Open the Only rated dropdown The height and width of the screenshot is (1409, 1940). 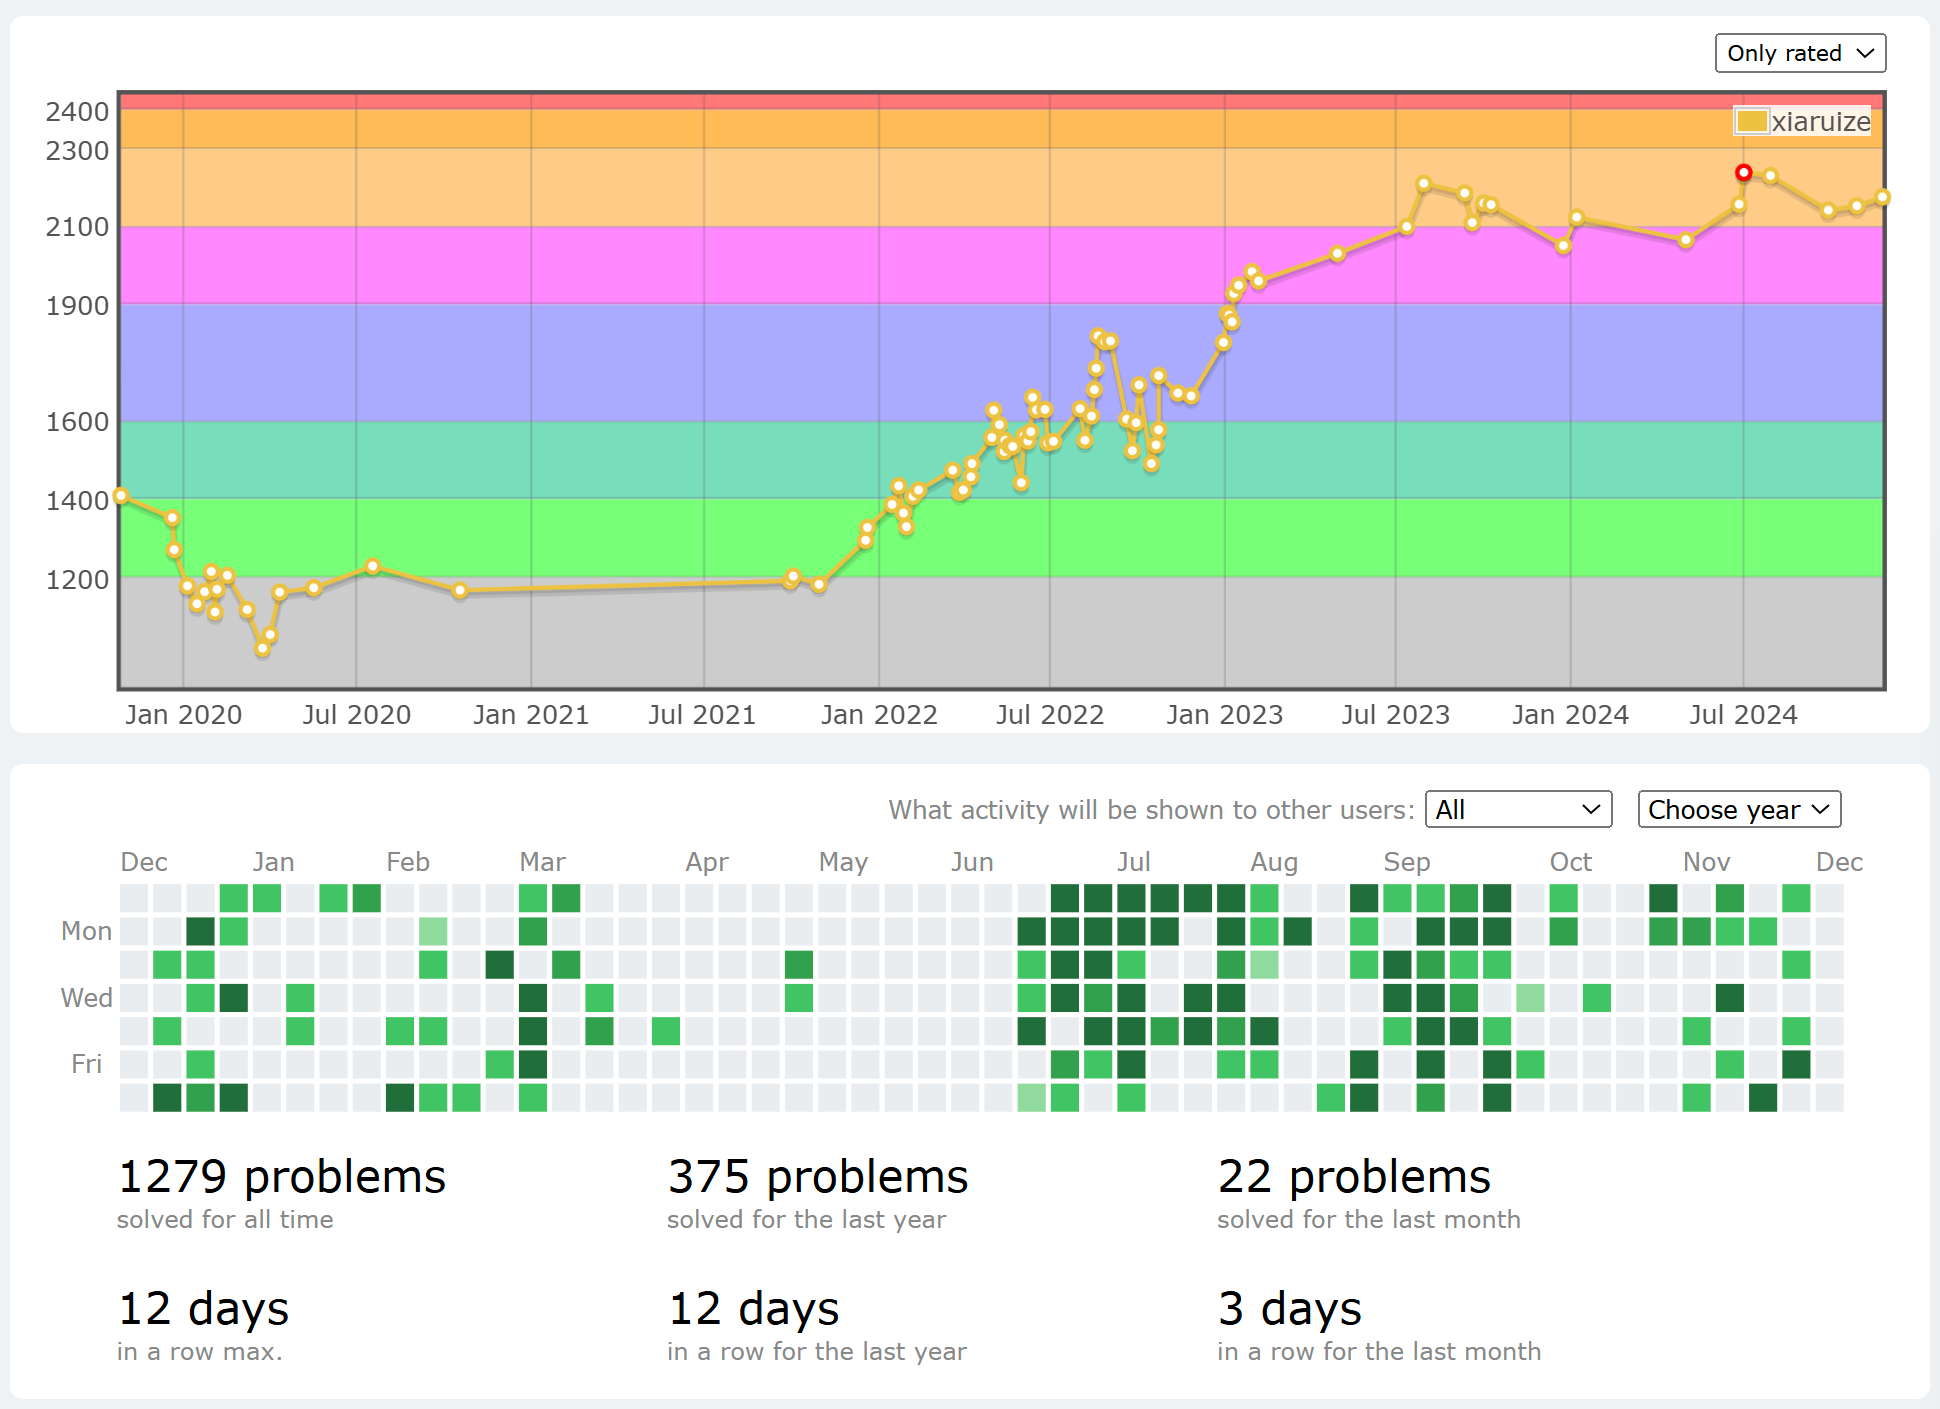pos(1799,53)
